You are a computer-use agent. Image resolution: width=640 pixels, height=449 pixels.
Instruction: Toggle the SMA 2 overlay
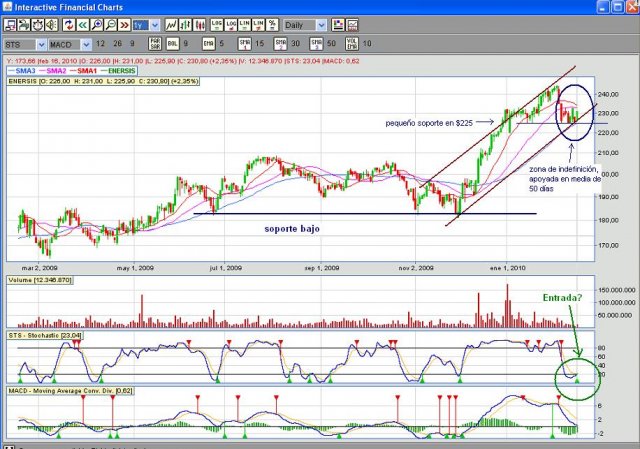pos(281,44)
